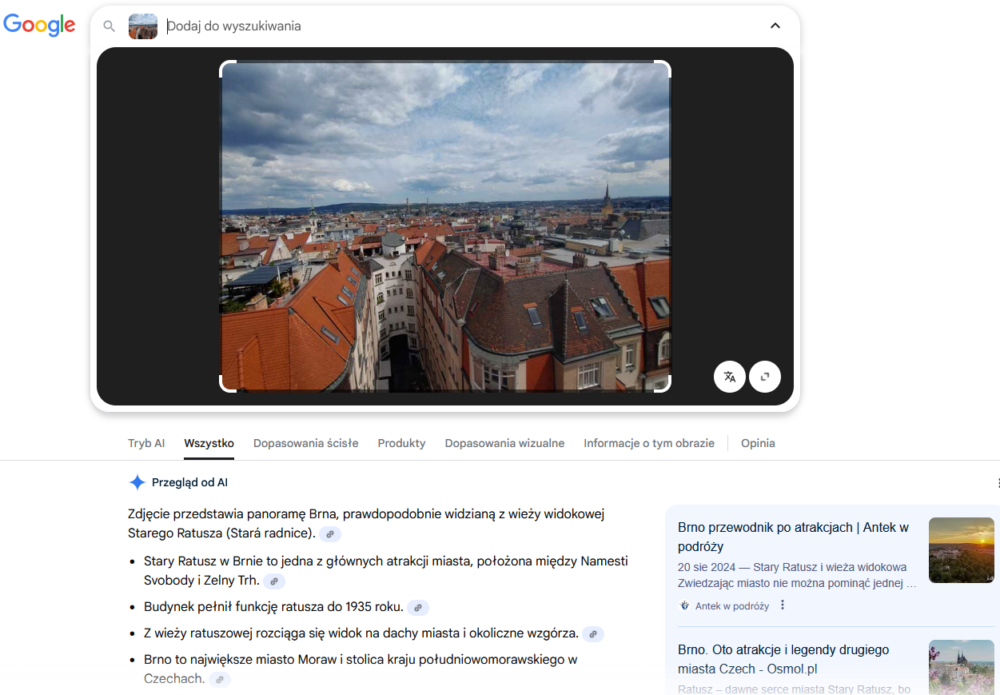Click the Google logo
The image size is (1000, 695).
click(40, 26)
